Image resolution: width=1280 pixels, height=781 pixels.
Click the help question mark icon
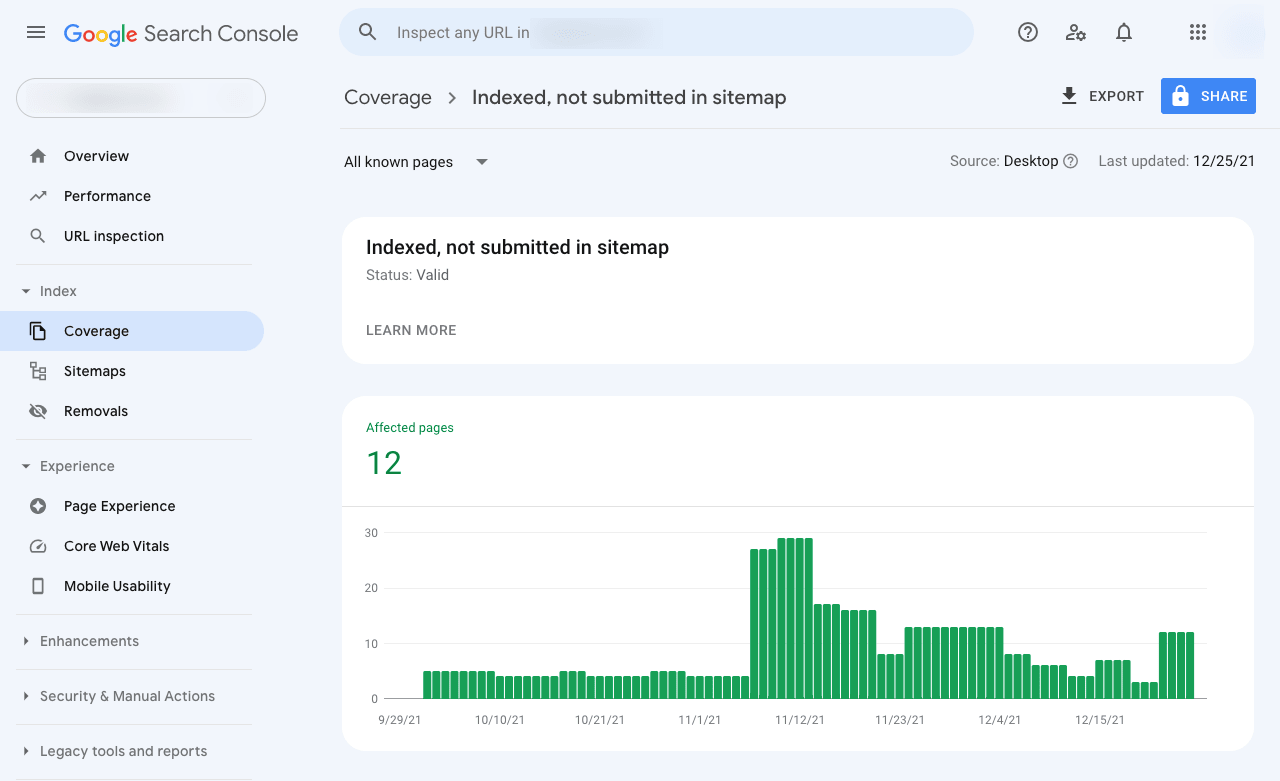(1028, 32)
